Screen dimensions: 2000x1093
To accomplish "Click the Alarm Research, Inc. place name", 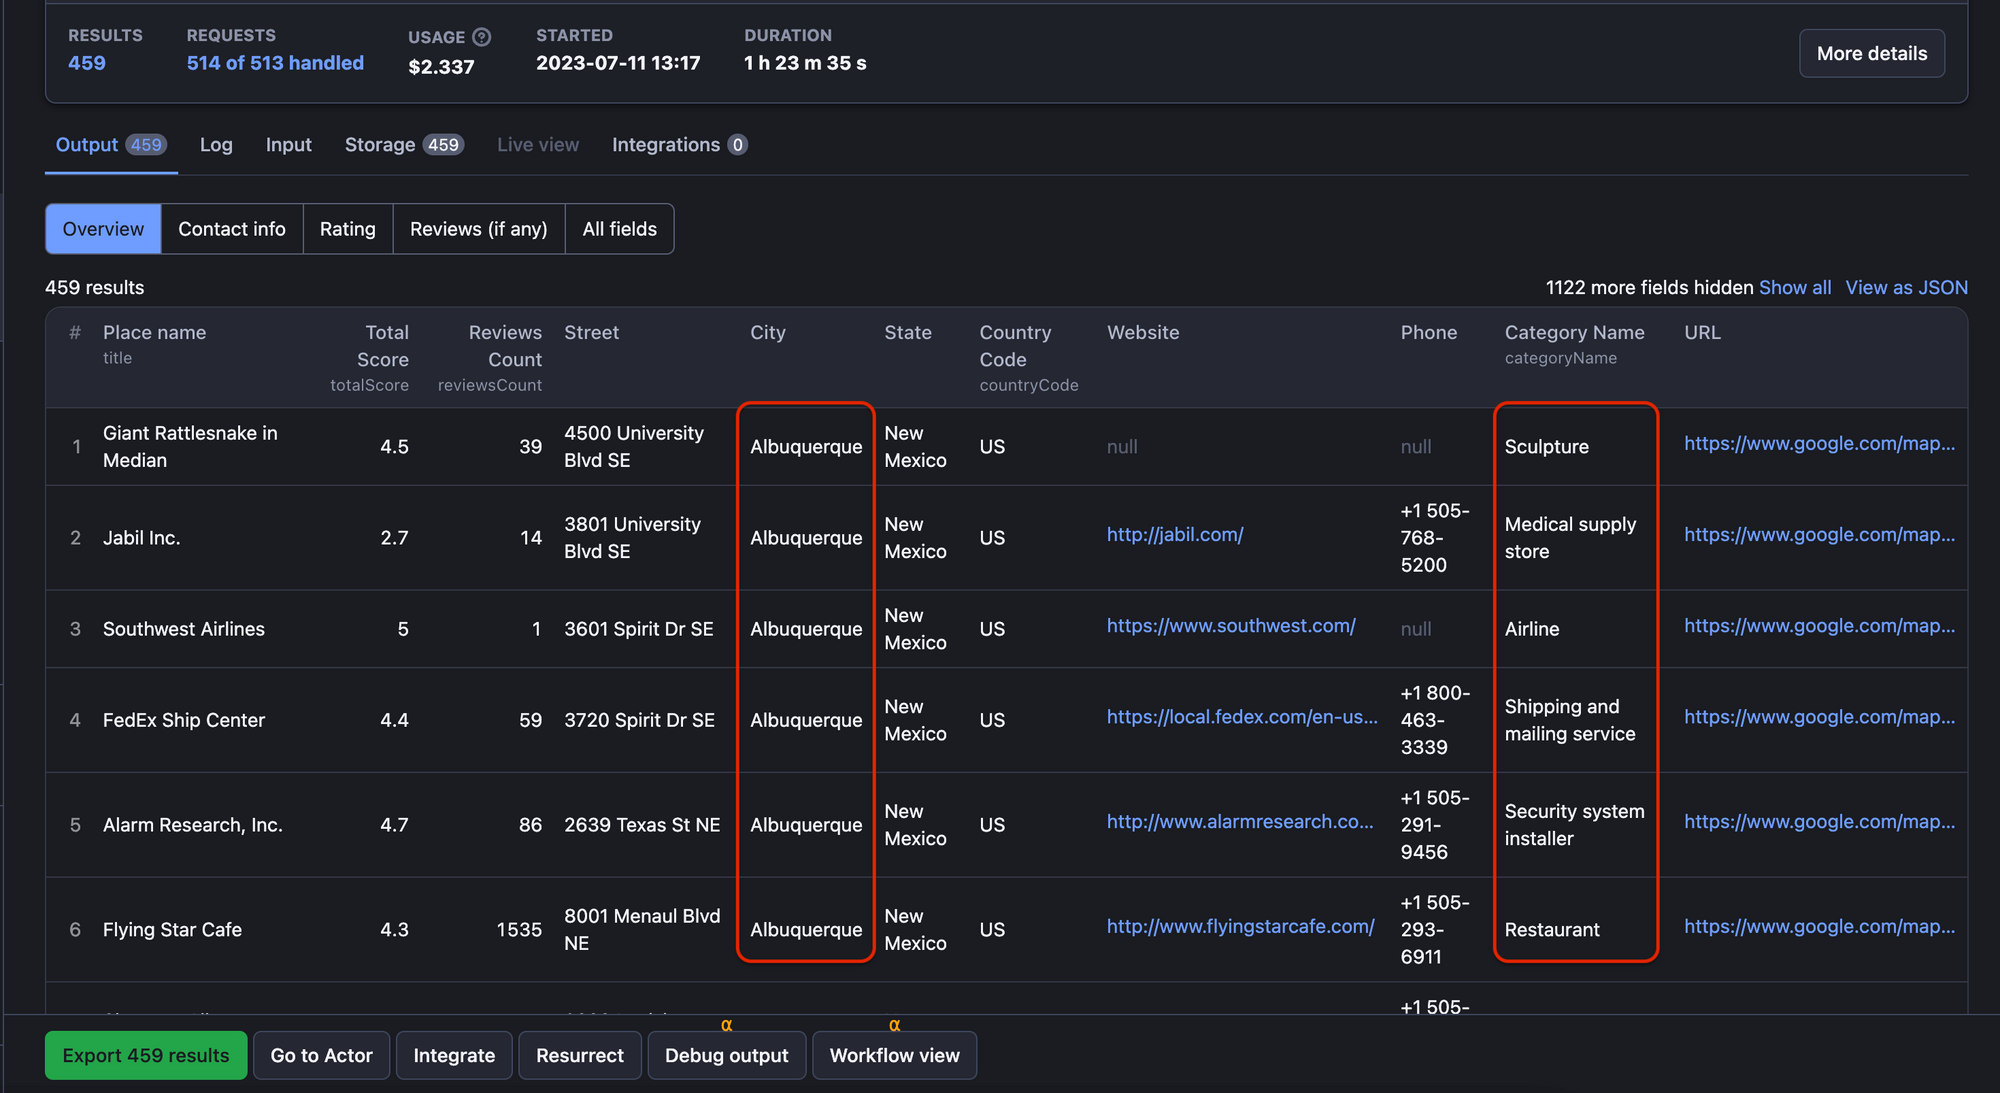I will pyautogui.click(x=193, y=825).
